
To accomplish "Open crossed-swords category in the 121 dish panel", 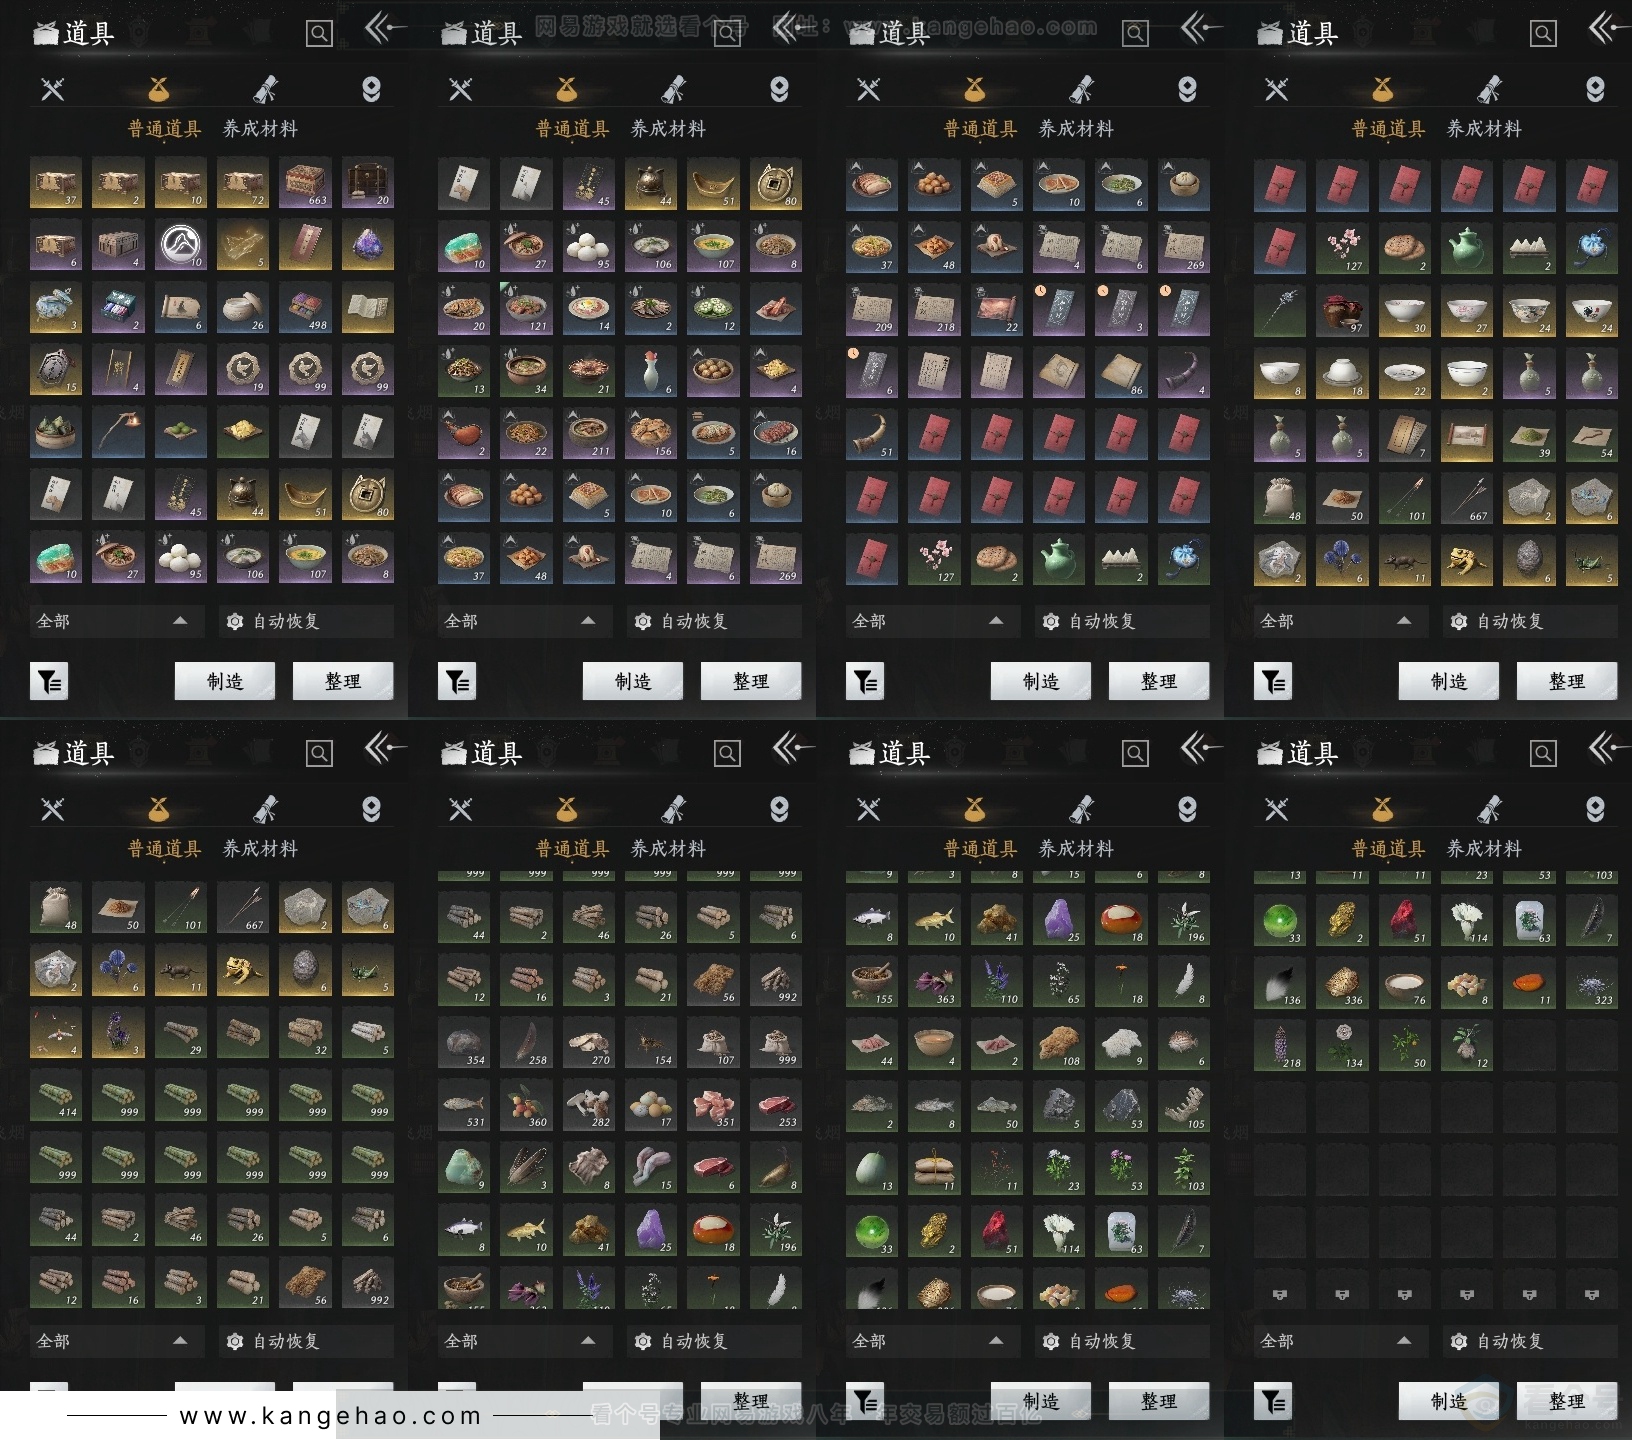I will point(461,89).
